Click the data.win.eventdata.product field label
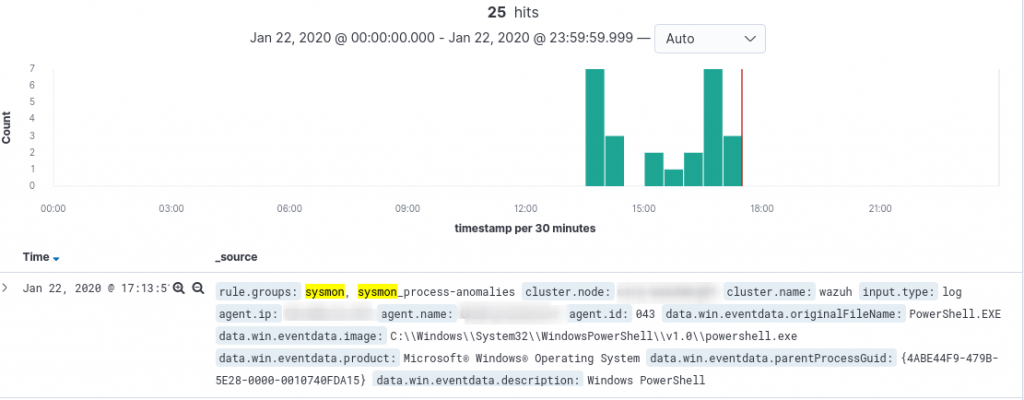Screen dimensions: 1024x400 point(307,358)
